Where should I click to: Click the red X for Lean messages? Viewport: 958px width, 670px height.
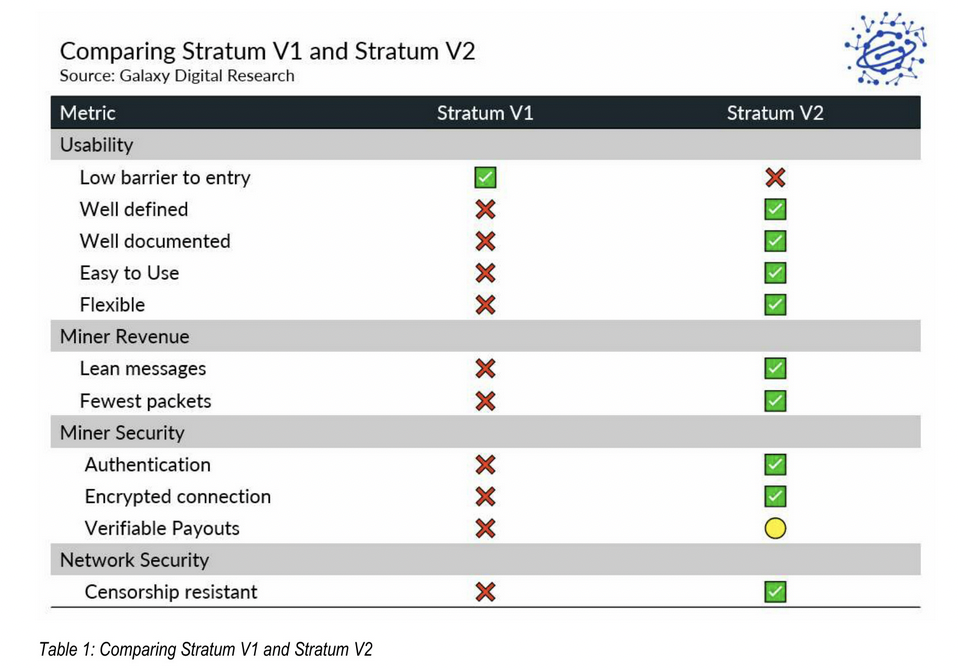[485, 369]
